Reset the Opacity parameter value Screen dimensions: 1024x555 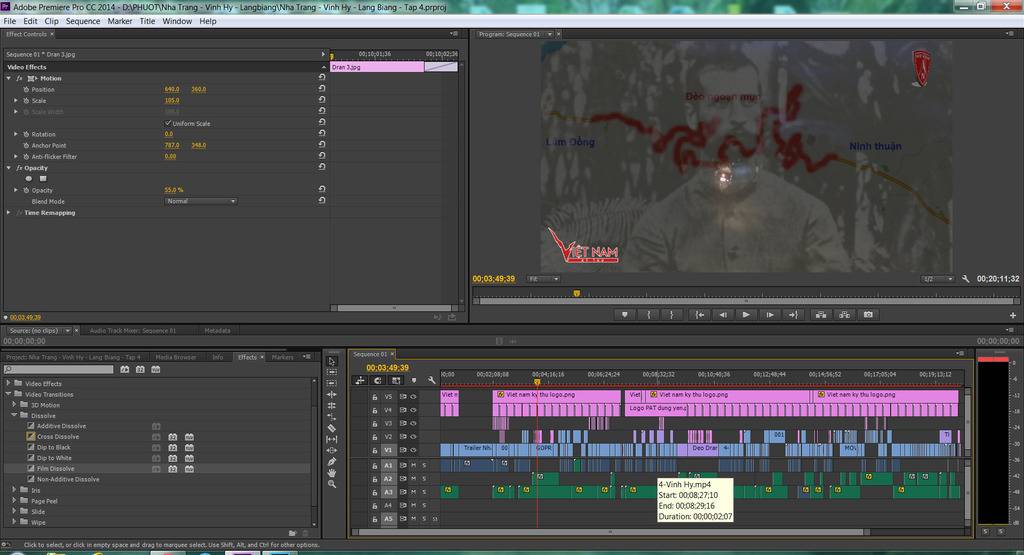(x=321, y=189)
